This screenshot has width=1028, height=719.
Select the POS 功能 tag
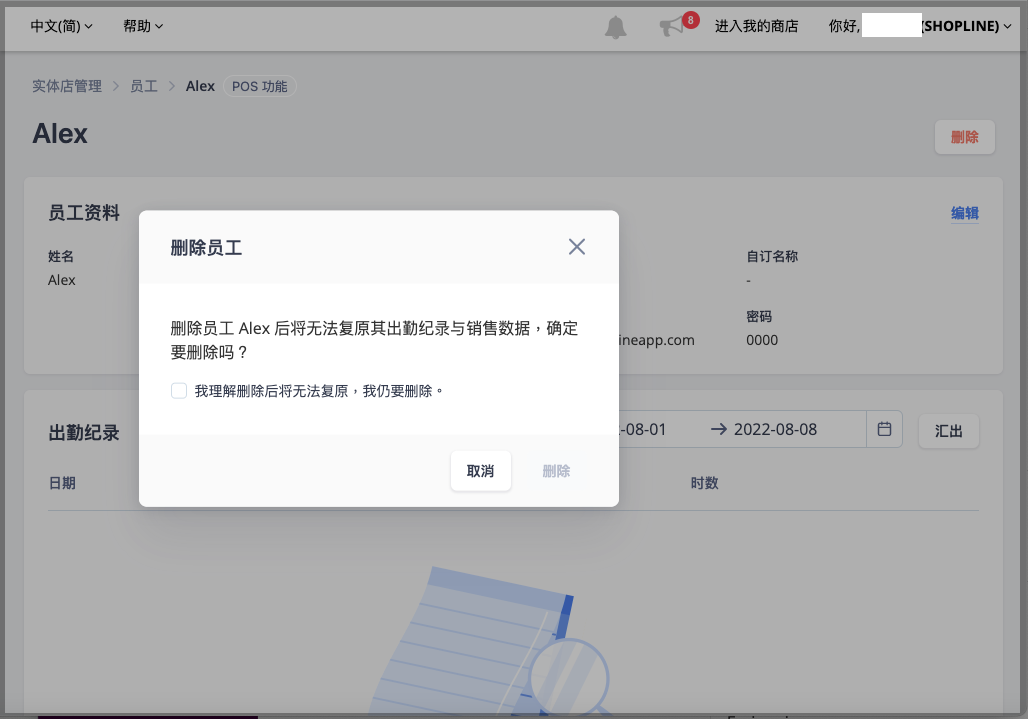coord(260,87)
